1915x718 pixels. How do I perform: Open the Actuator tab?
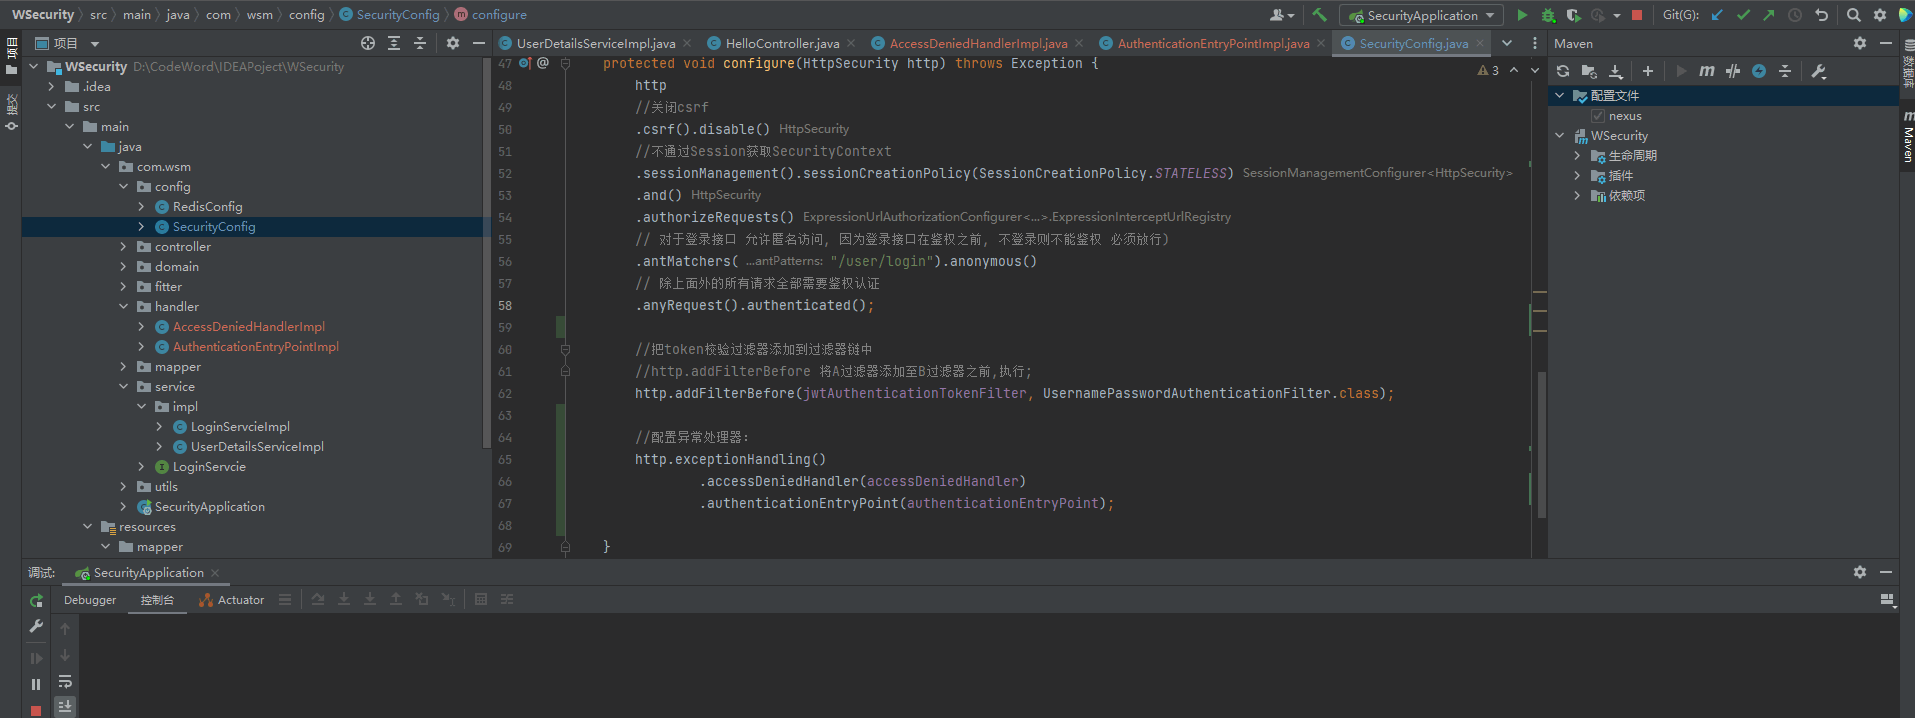(231, 600)
